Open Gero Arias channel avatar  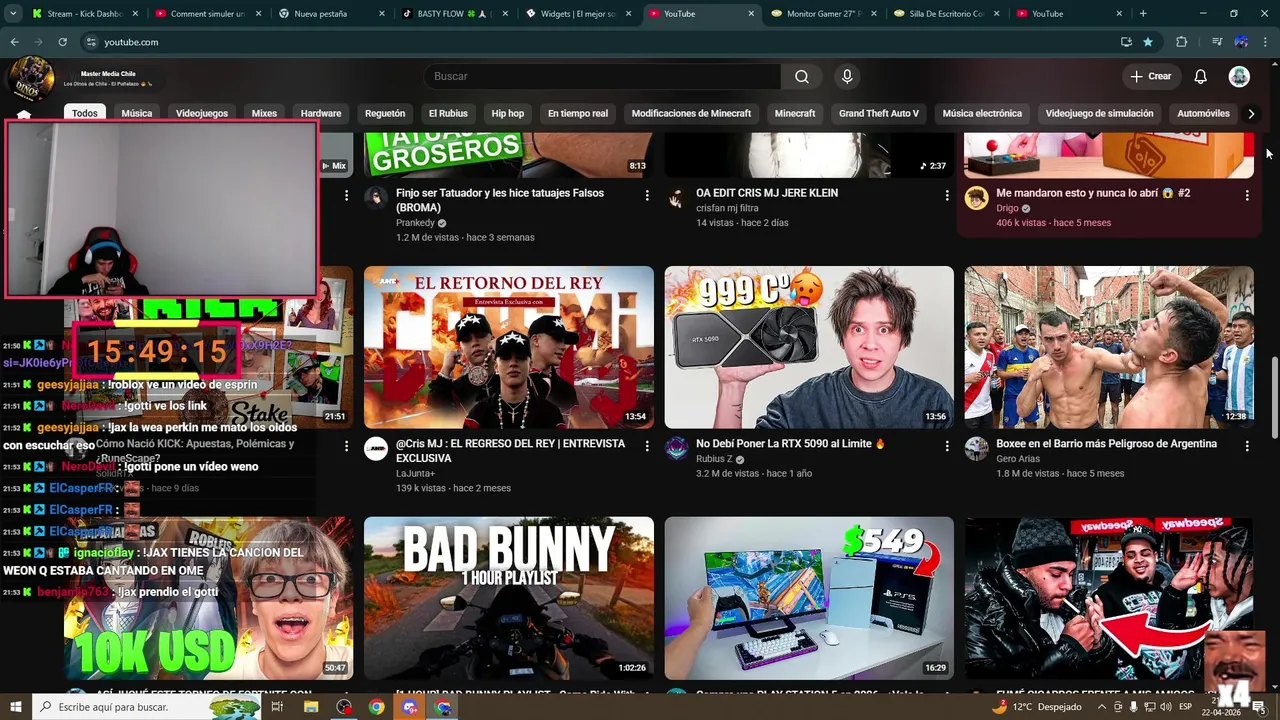click(976, 448)
